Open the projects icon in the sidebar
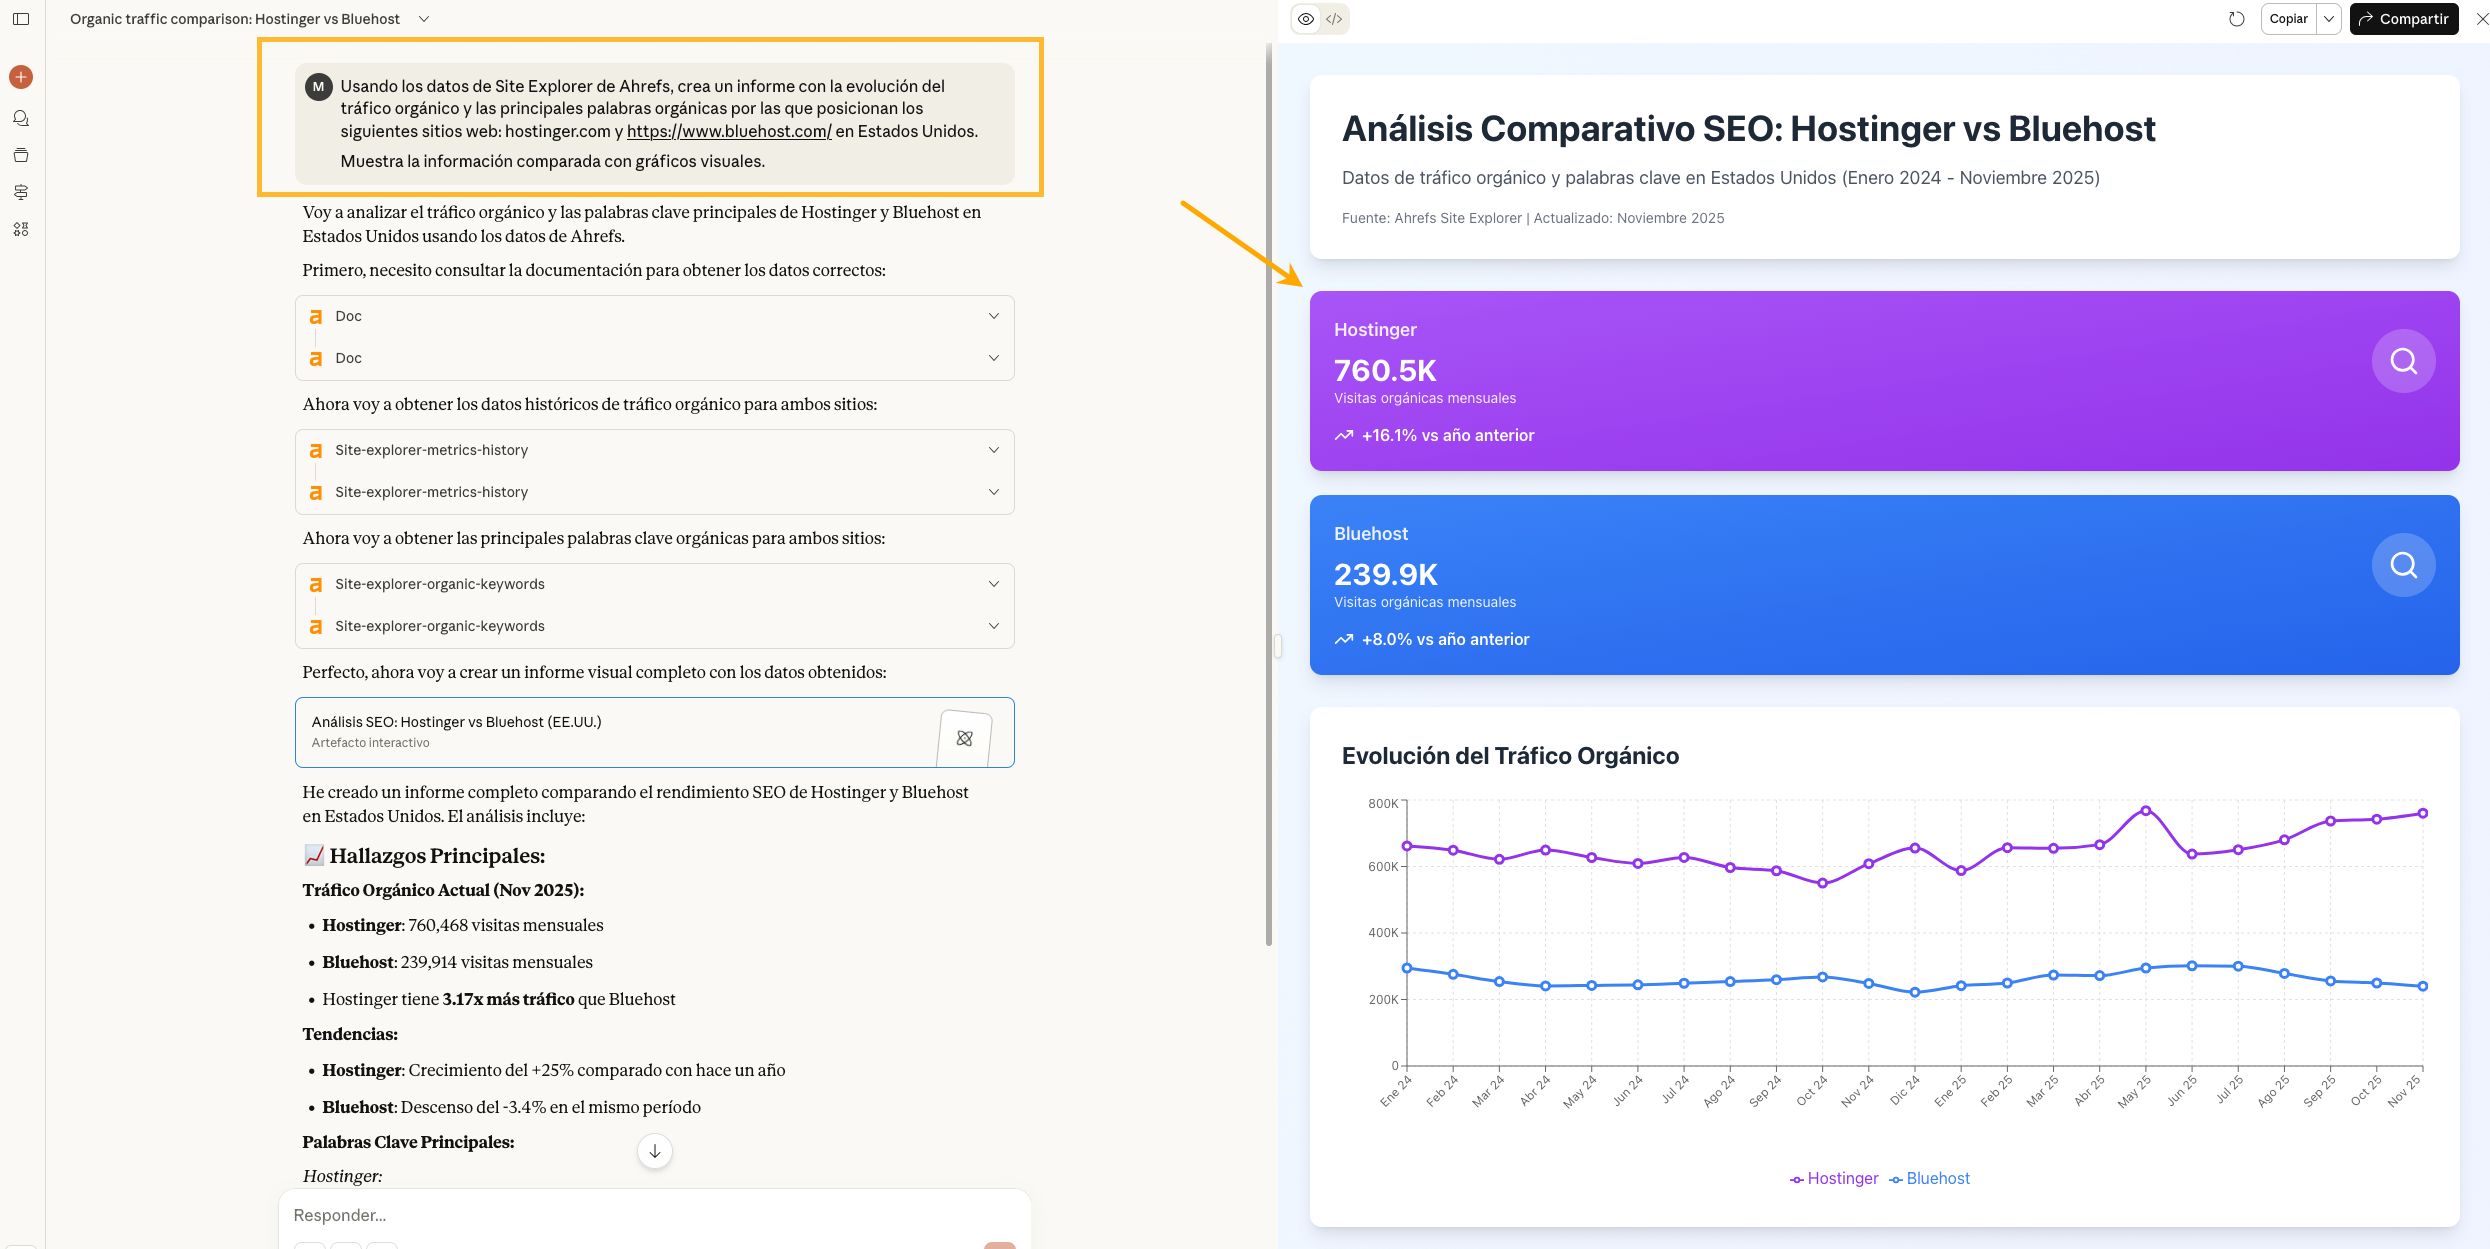This screenshot has height=1249, width=2490. click(x=20, y=155)
